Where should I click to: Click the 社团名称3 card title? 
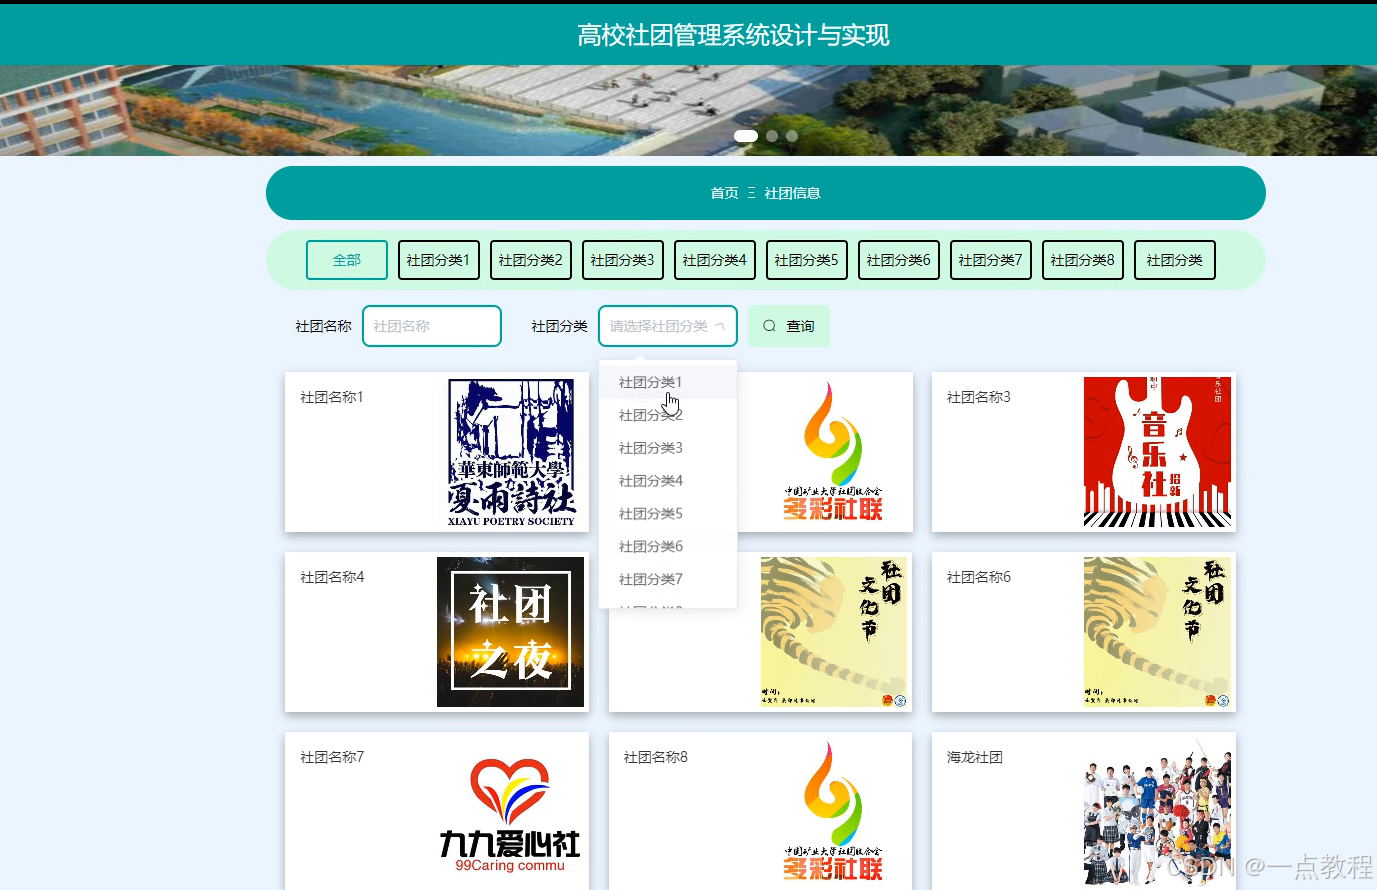pos(979,397)
